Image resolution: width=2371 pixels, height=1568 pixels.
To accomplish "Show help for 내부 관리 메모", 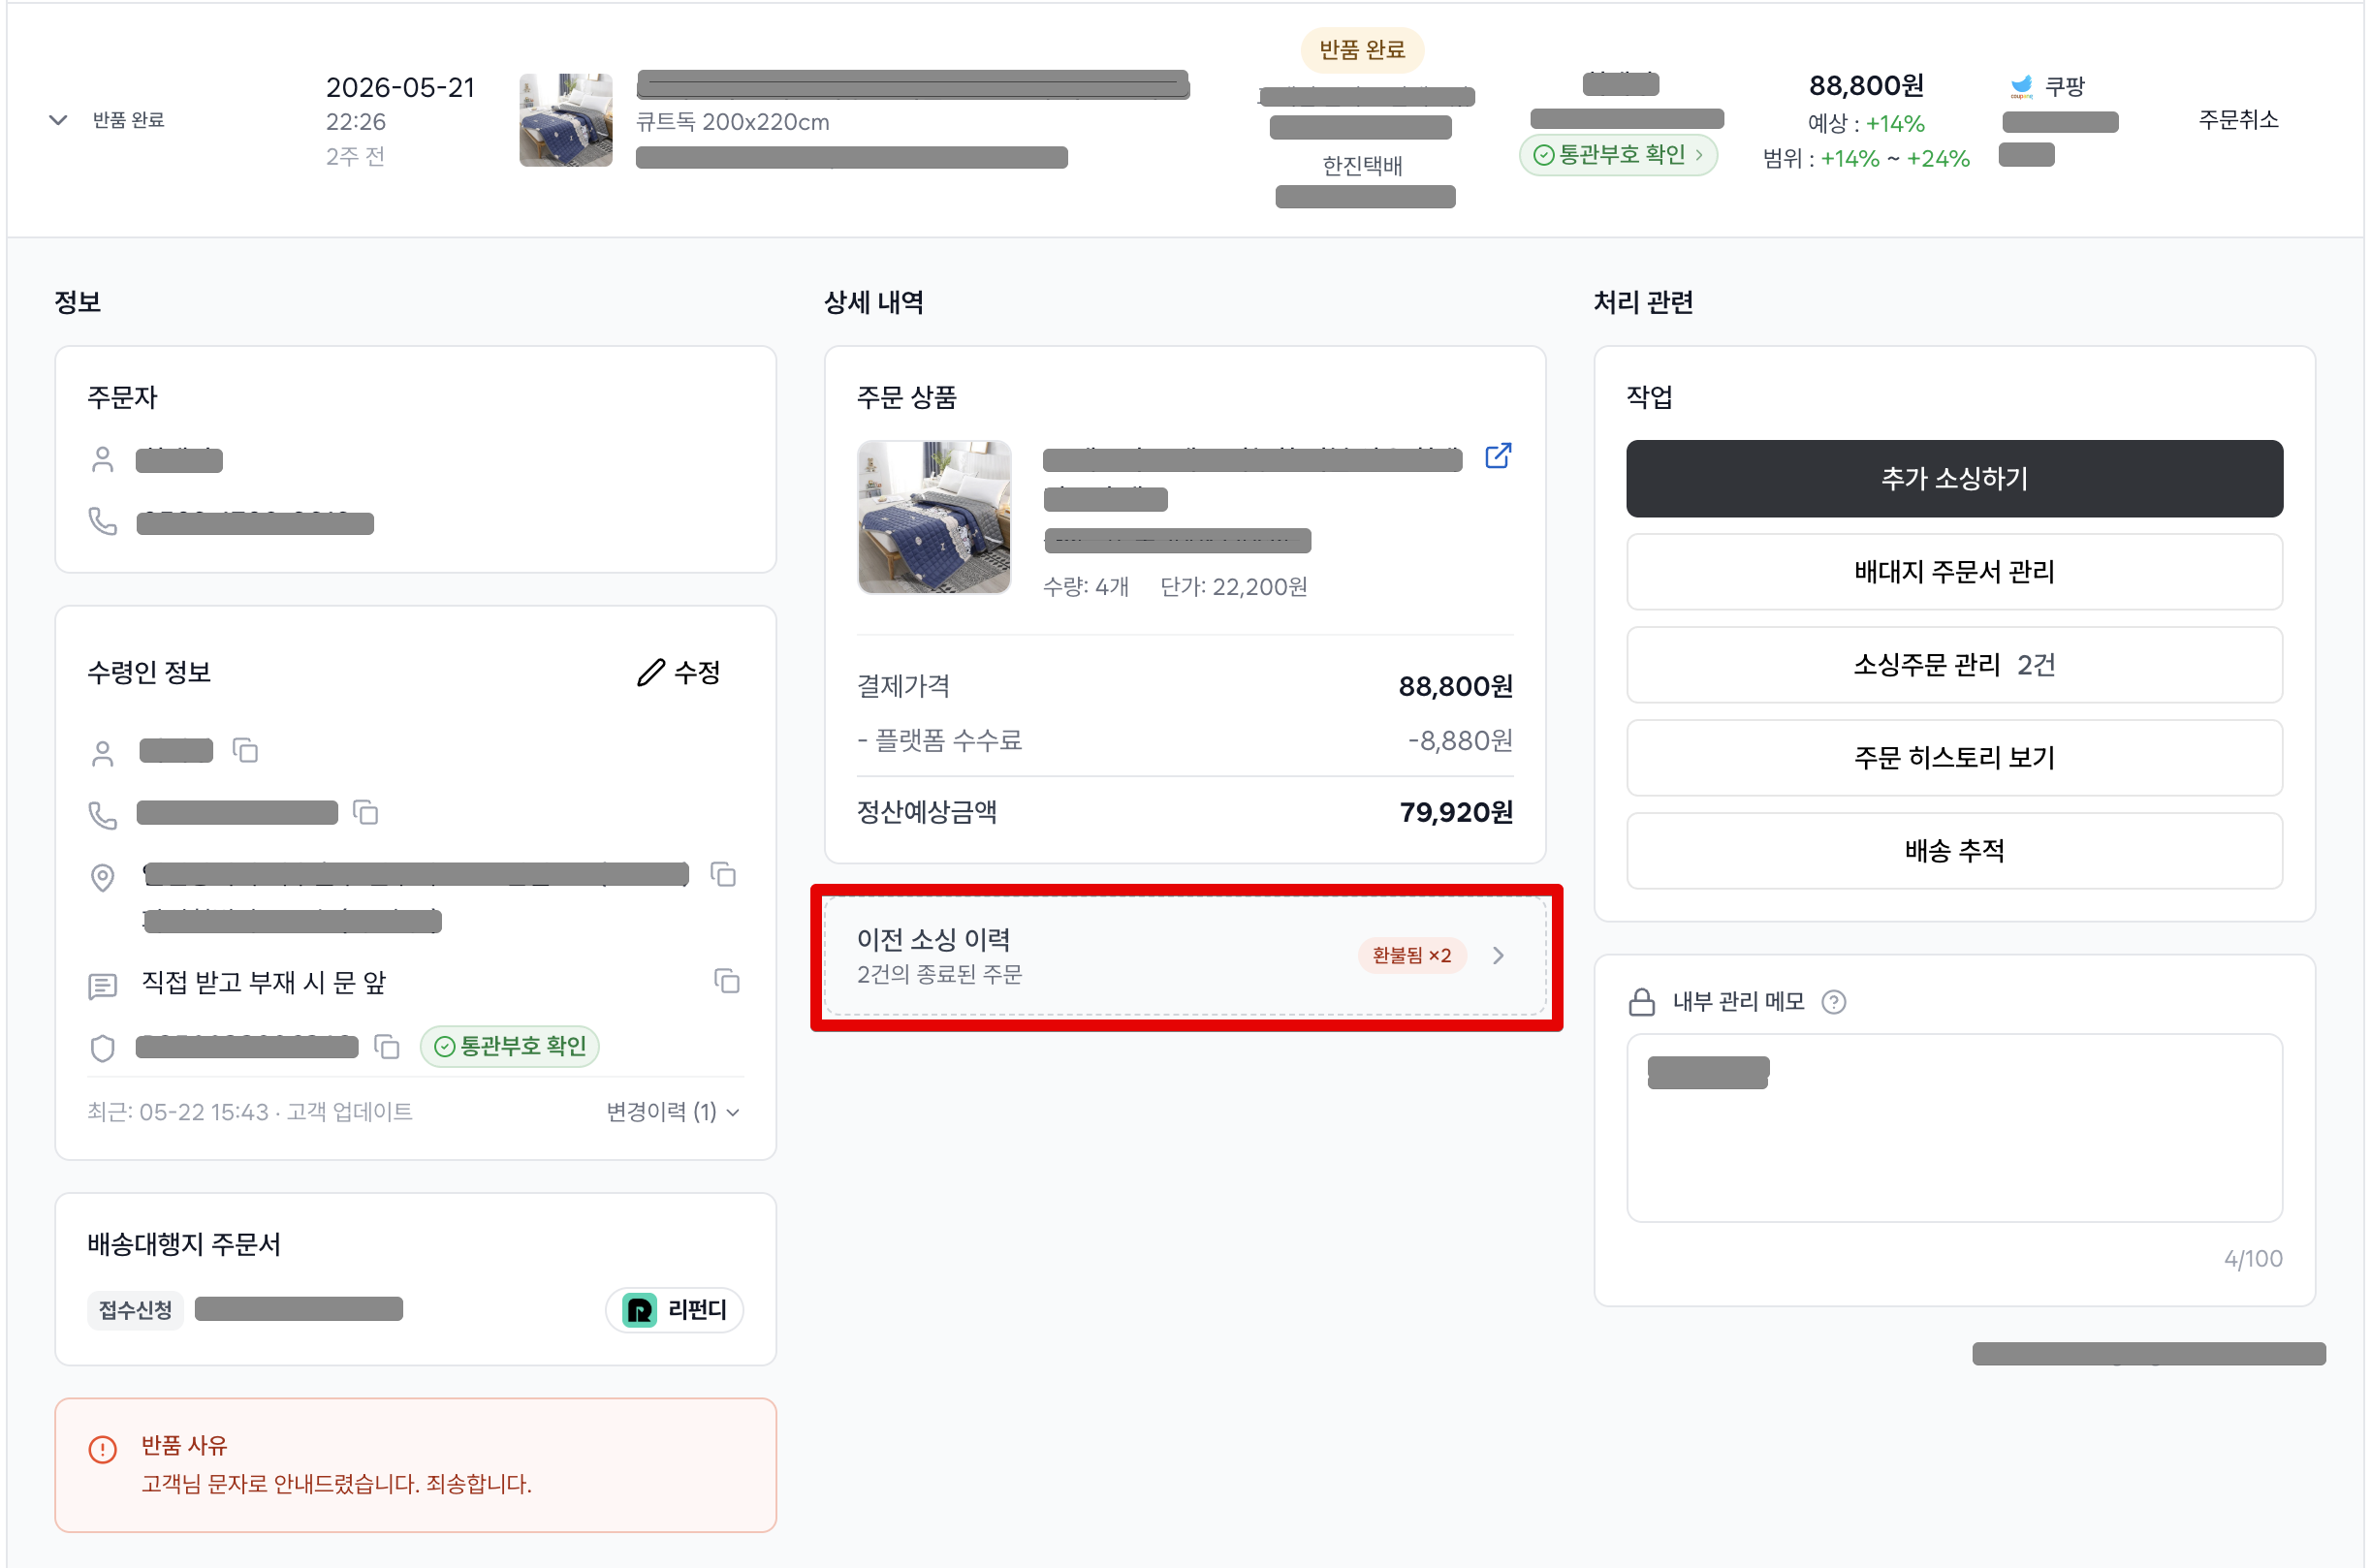I will click(x=1833, y=1001).
